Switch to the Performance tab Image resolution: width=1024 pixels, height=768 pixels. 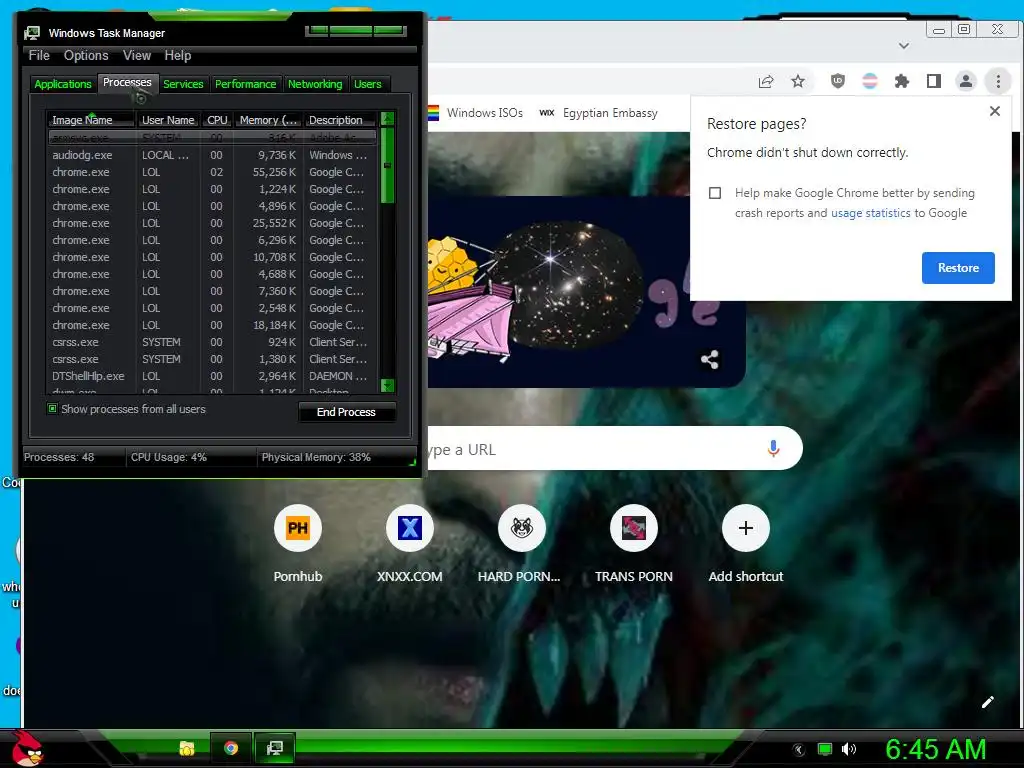(x=246, y=84)
